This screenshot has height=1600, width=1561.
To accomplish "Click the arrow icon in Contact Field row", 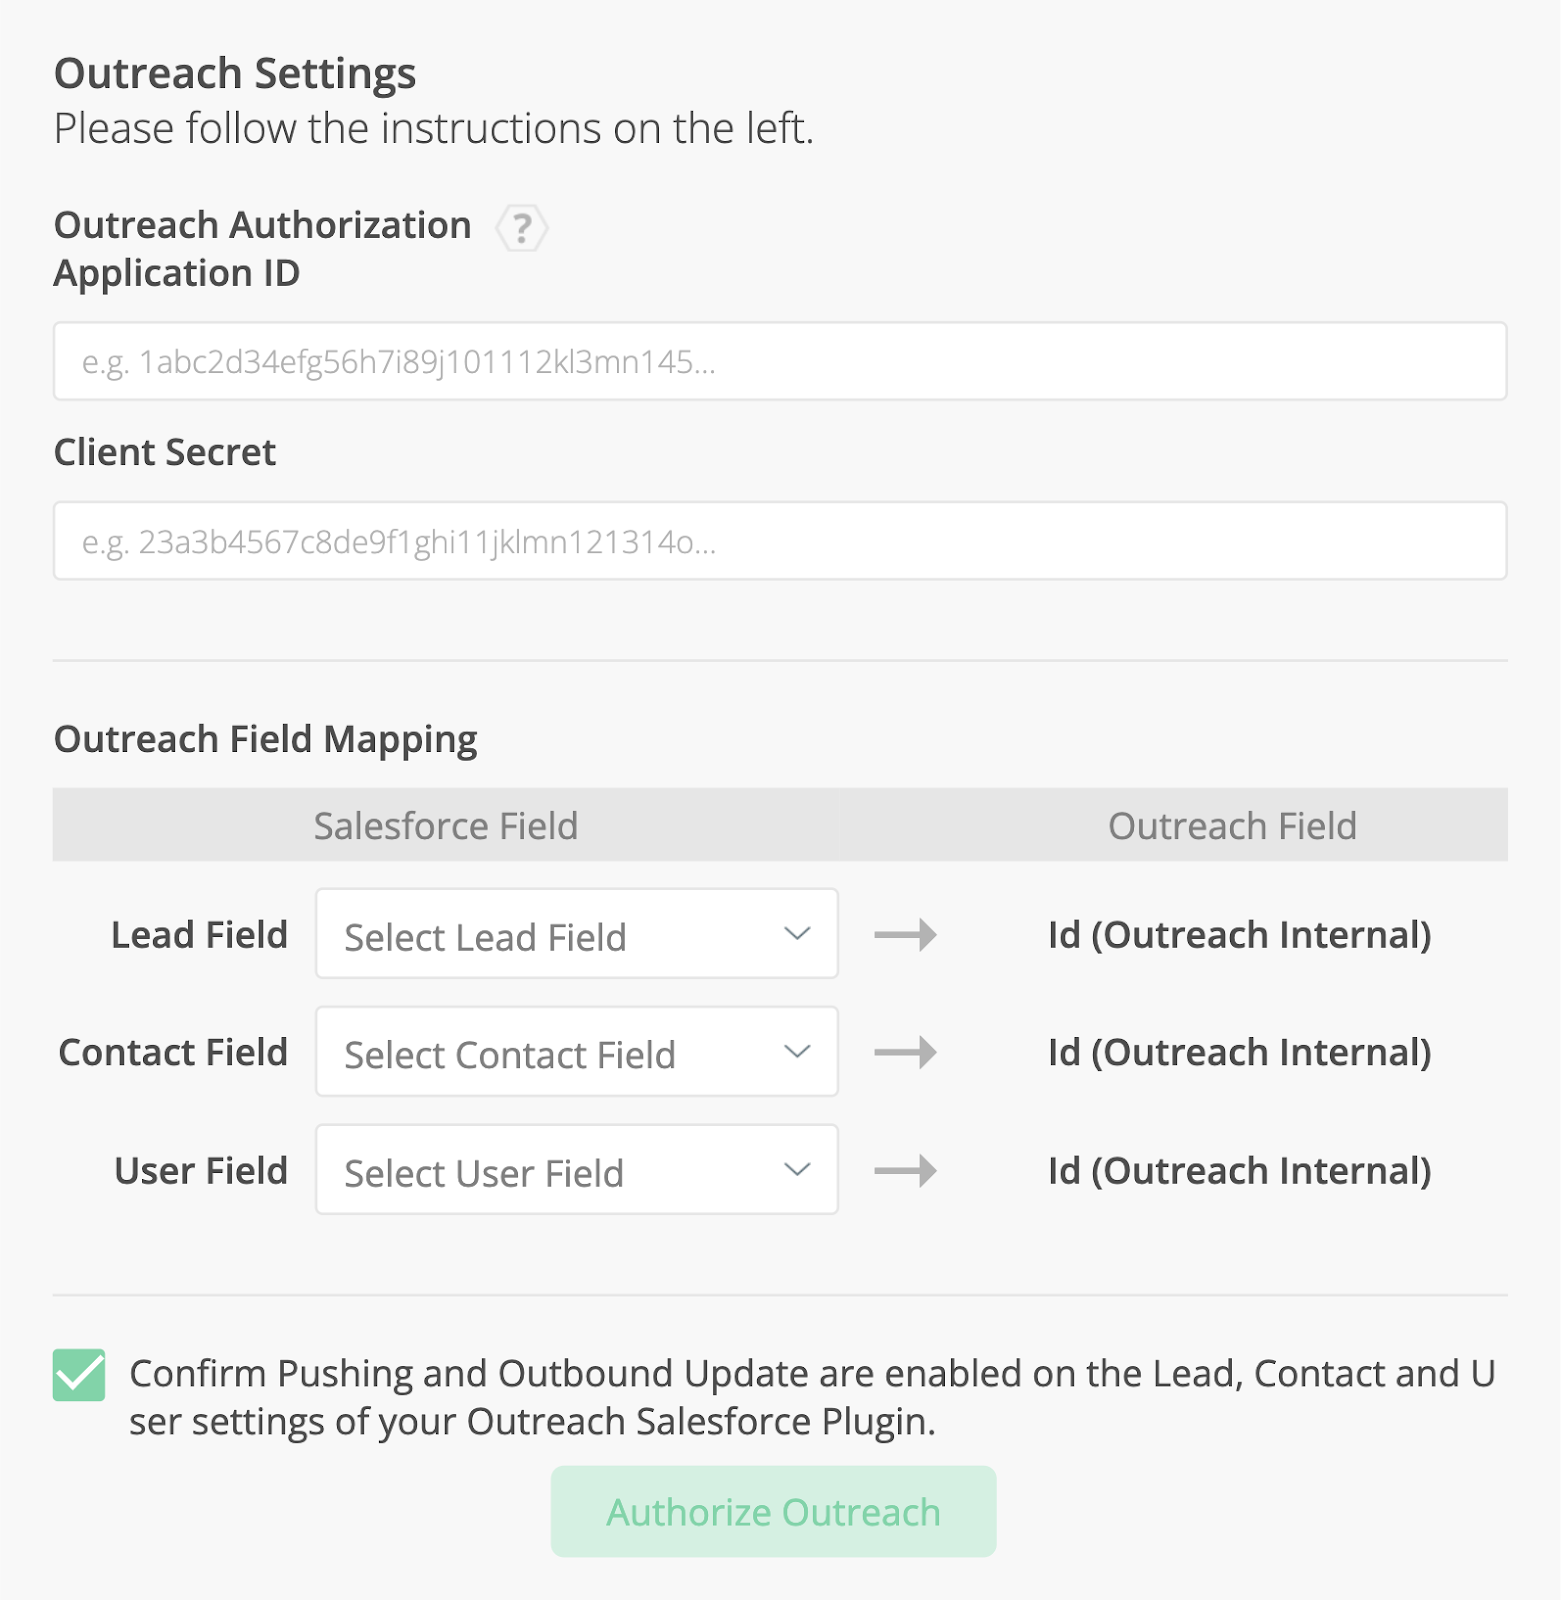I will [905, 1052].
